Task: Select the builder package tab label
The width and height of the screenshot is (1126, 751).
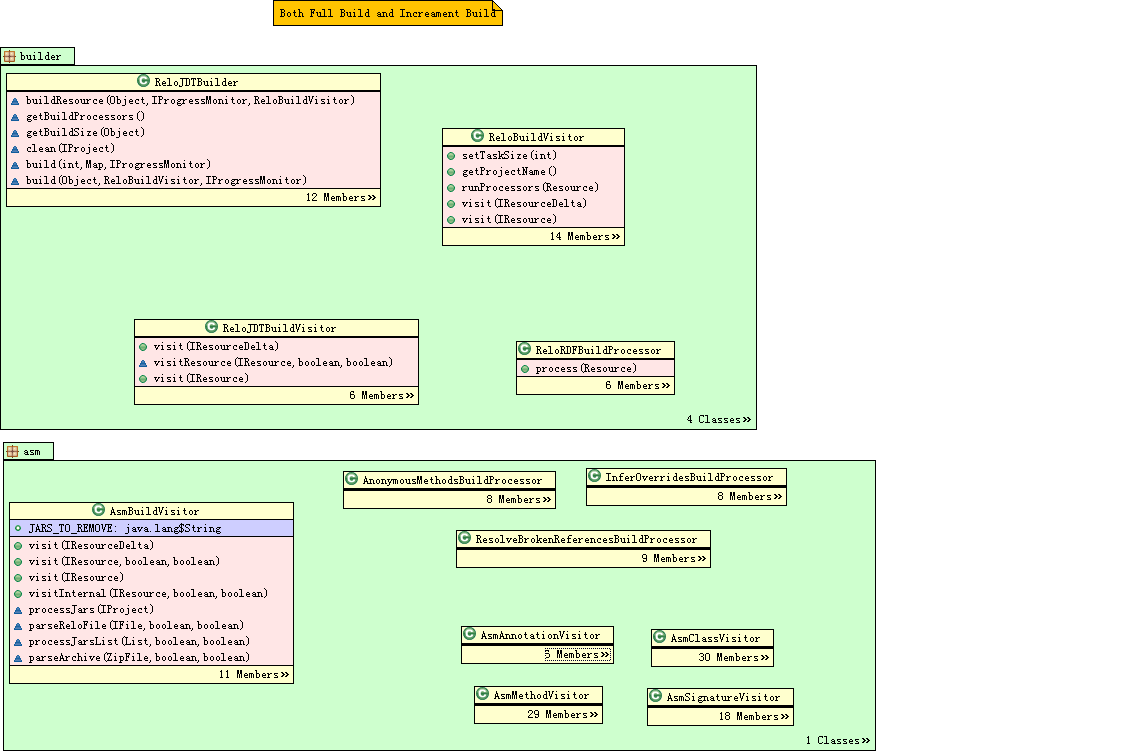Action: [40, 57]
